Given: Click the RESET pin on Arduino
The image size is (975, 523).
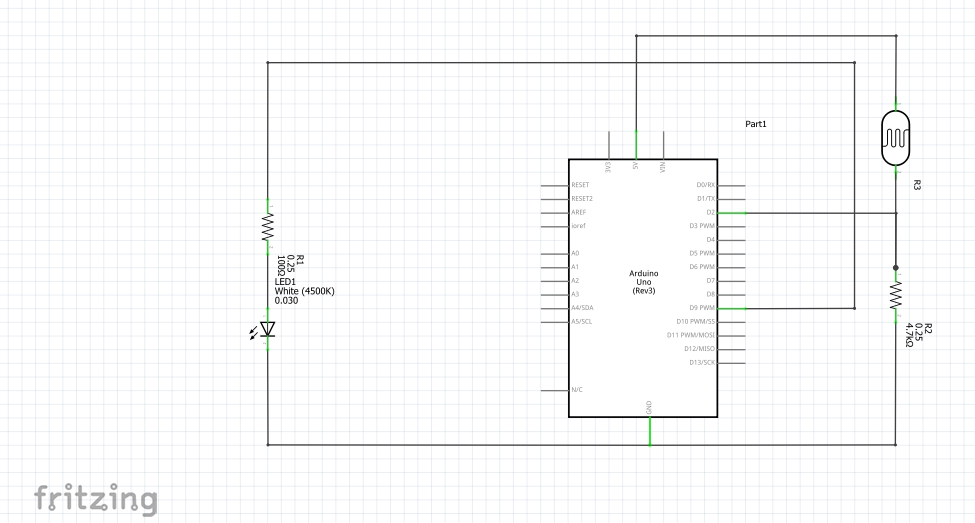Looking at the screenshot, I should point(555,185).
